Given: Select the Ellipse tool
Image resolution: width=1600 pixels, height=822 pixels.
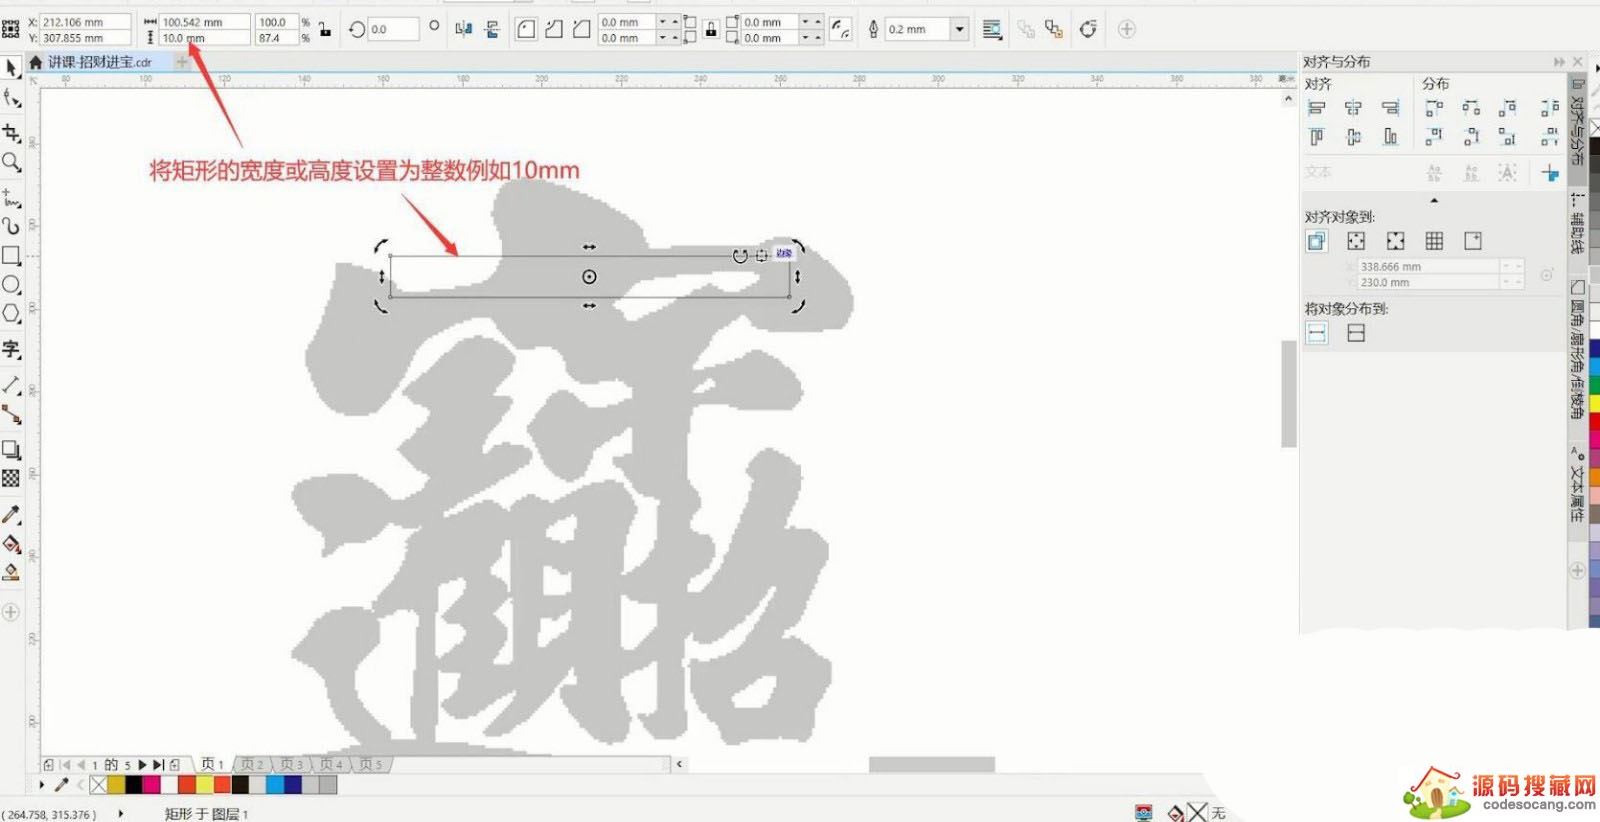Looking at the screenshot, I should 11,285.
